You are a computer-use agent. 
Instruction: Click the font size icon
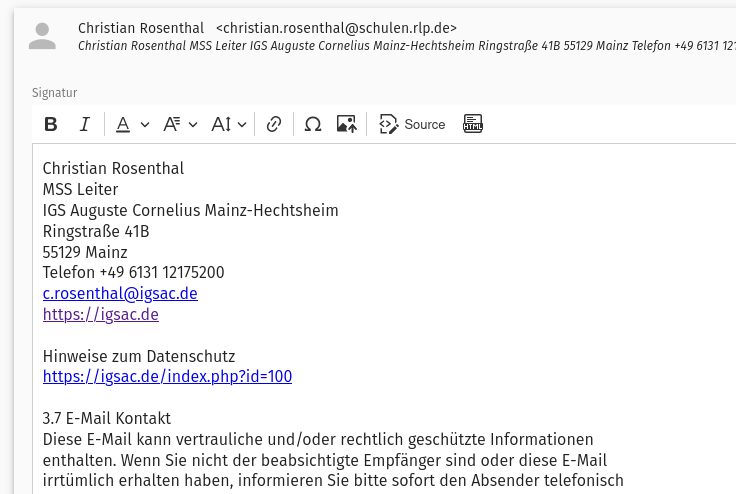[x=221, y=124]
